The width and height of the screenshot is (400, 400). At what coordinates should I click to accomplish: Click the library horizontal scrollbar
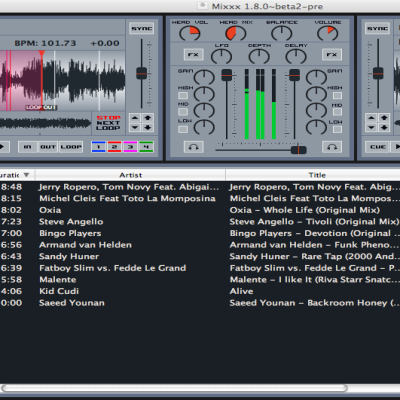coord(174,388)
